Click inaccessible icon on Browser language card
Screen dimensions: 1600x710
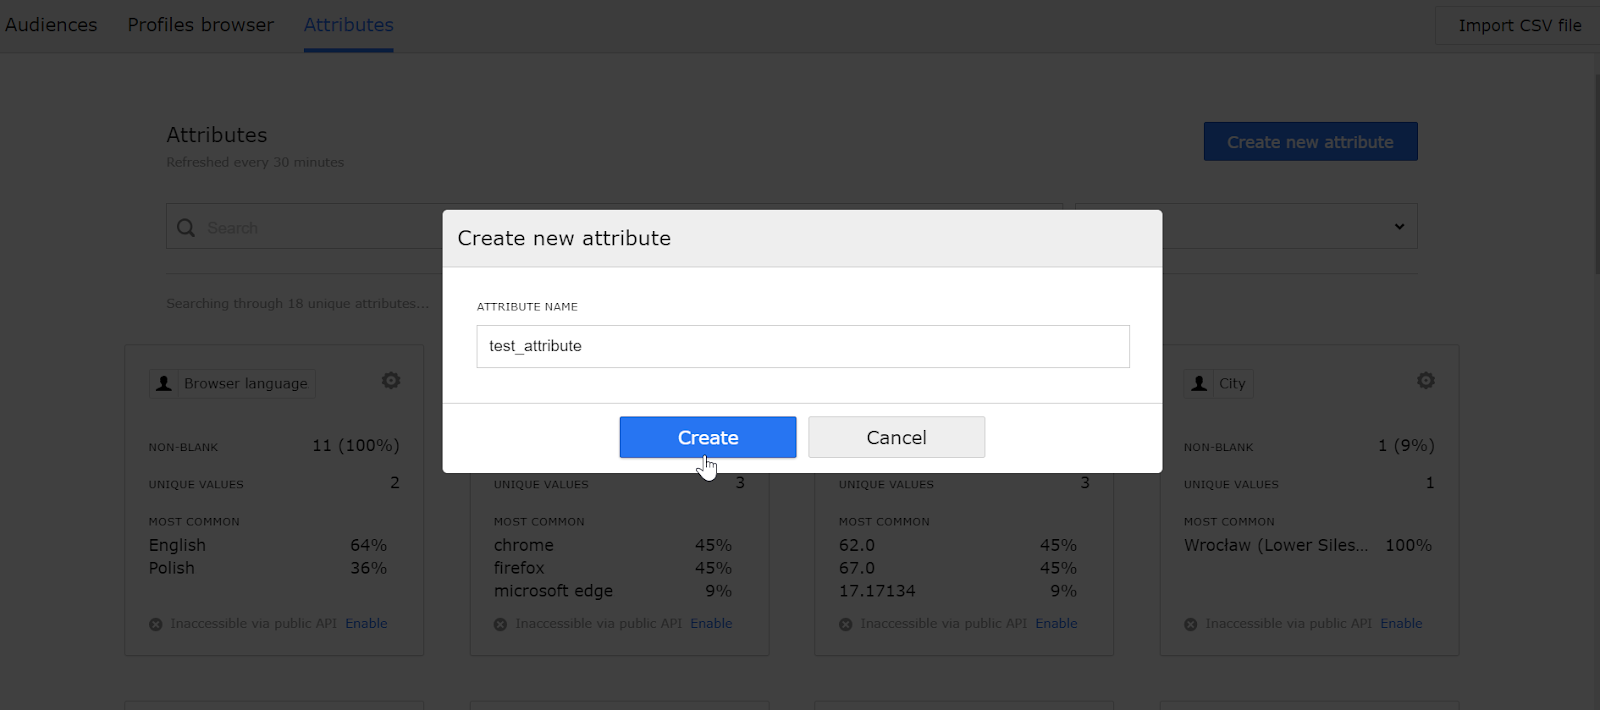(x=156, y=624)
